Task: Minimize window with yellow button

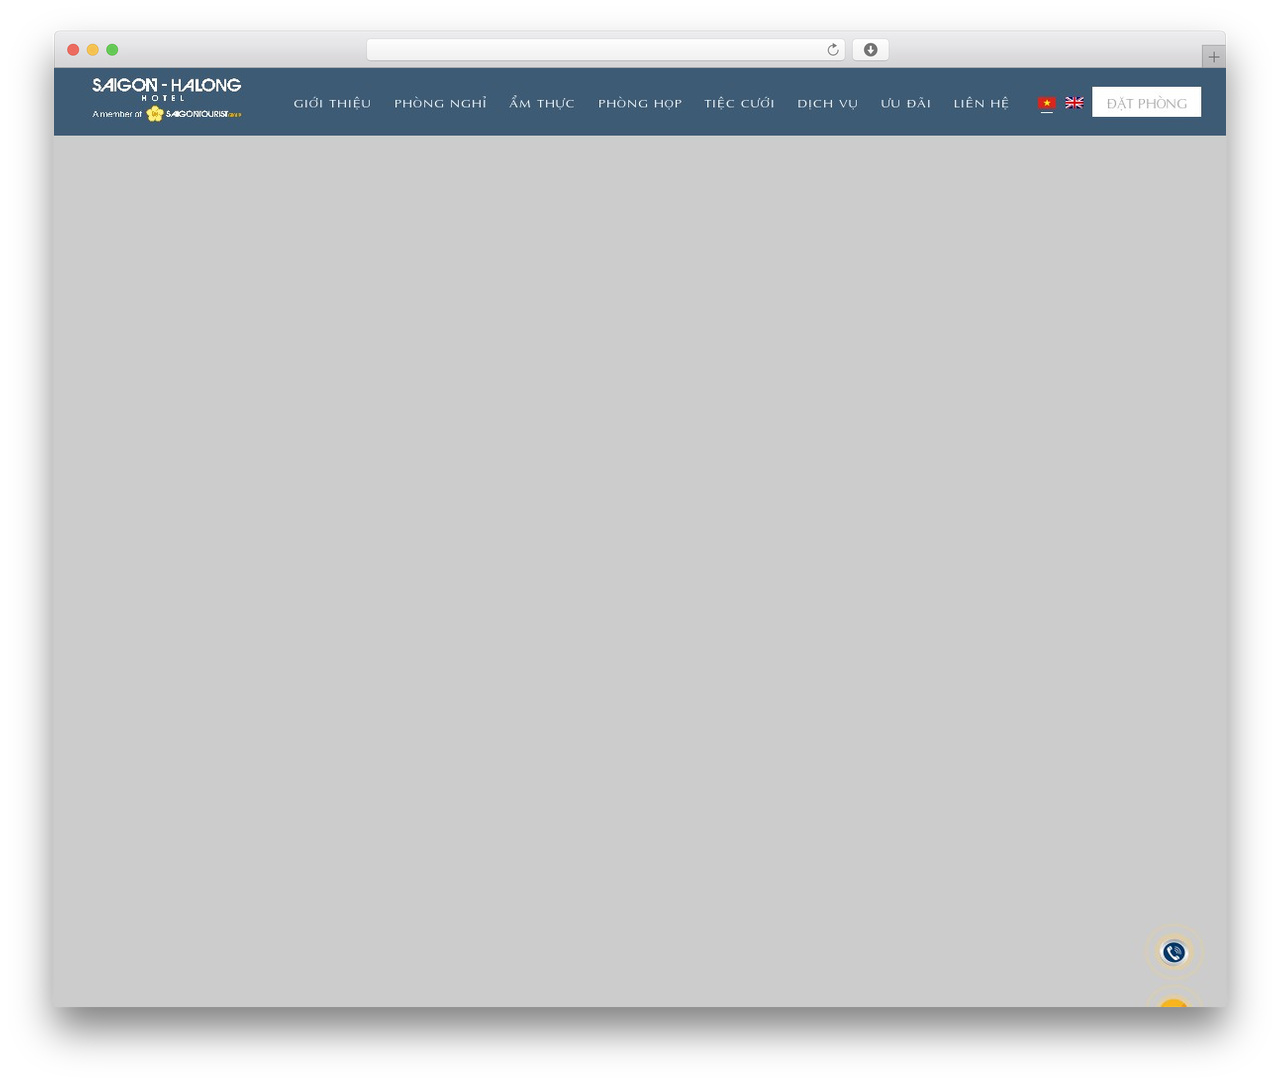Action: point(93,50)
